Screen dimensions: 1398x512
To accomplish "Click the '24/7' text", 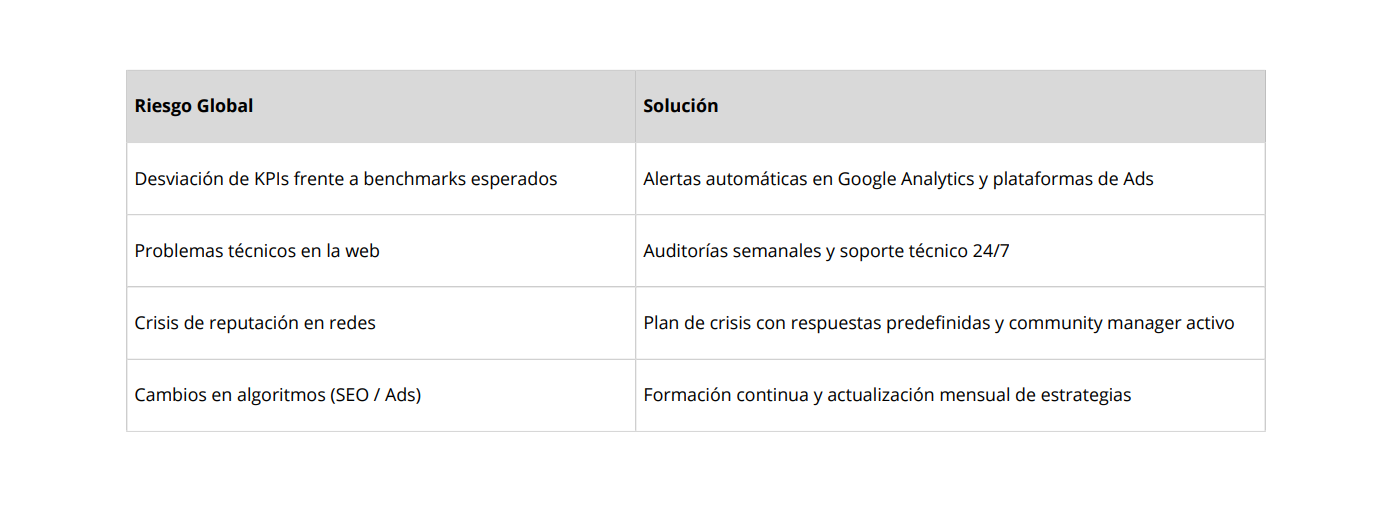I will click(990, 251).
